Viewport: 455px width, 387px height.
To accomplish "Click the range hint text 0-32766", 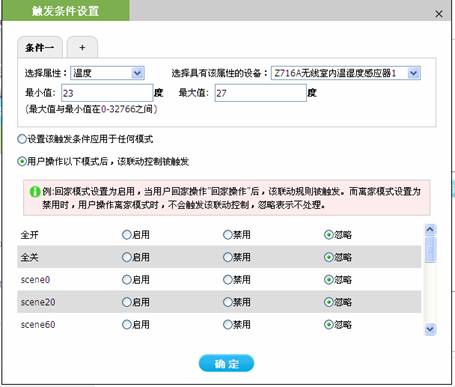I will [118, 109].
